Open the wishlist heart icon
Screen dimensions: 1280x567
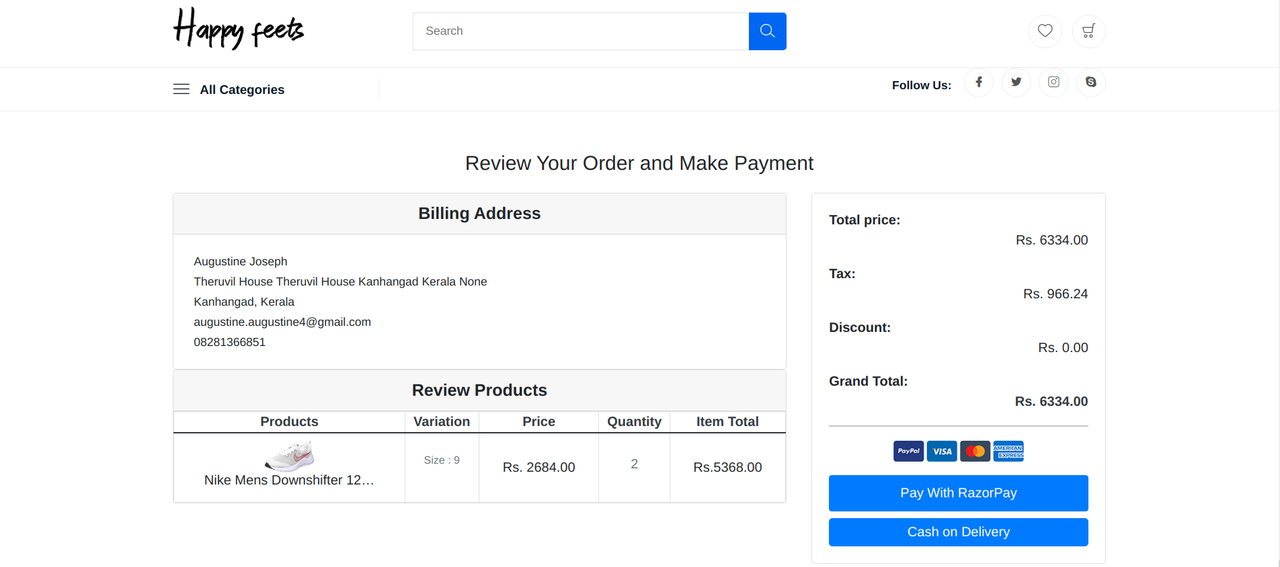tap(1045, 31)
